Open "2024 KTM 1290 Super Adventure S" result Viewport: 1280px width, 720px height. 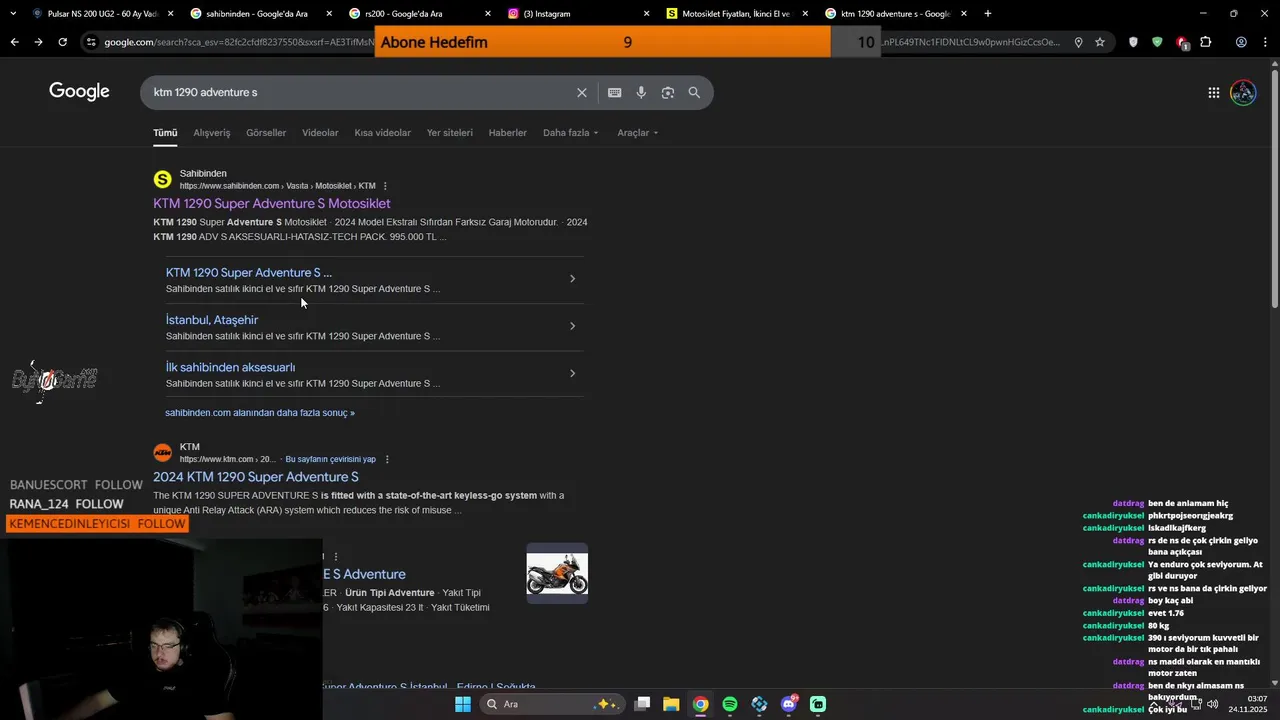(256, 477)
